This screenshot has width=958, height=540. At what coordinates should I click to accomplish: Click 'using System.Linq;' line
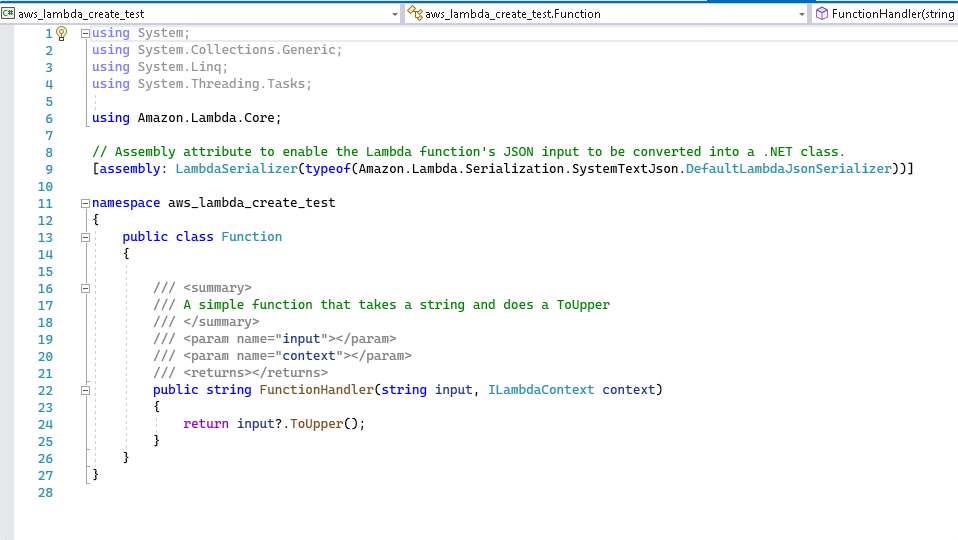160,67
